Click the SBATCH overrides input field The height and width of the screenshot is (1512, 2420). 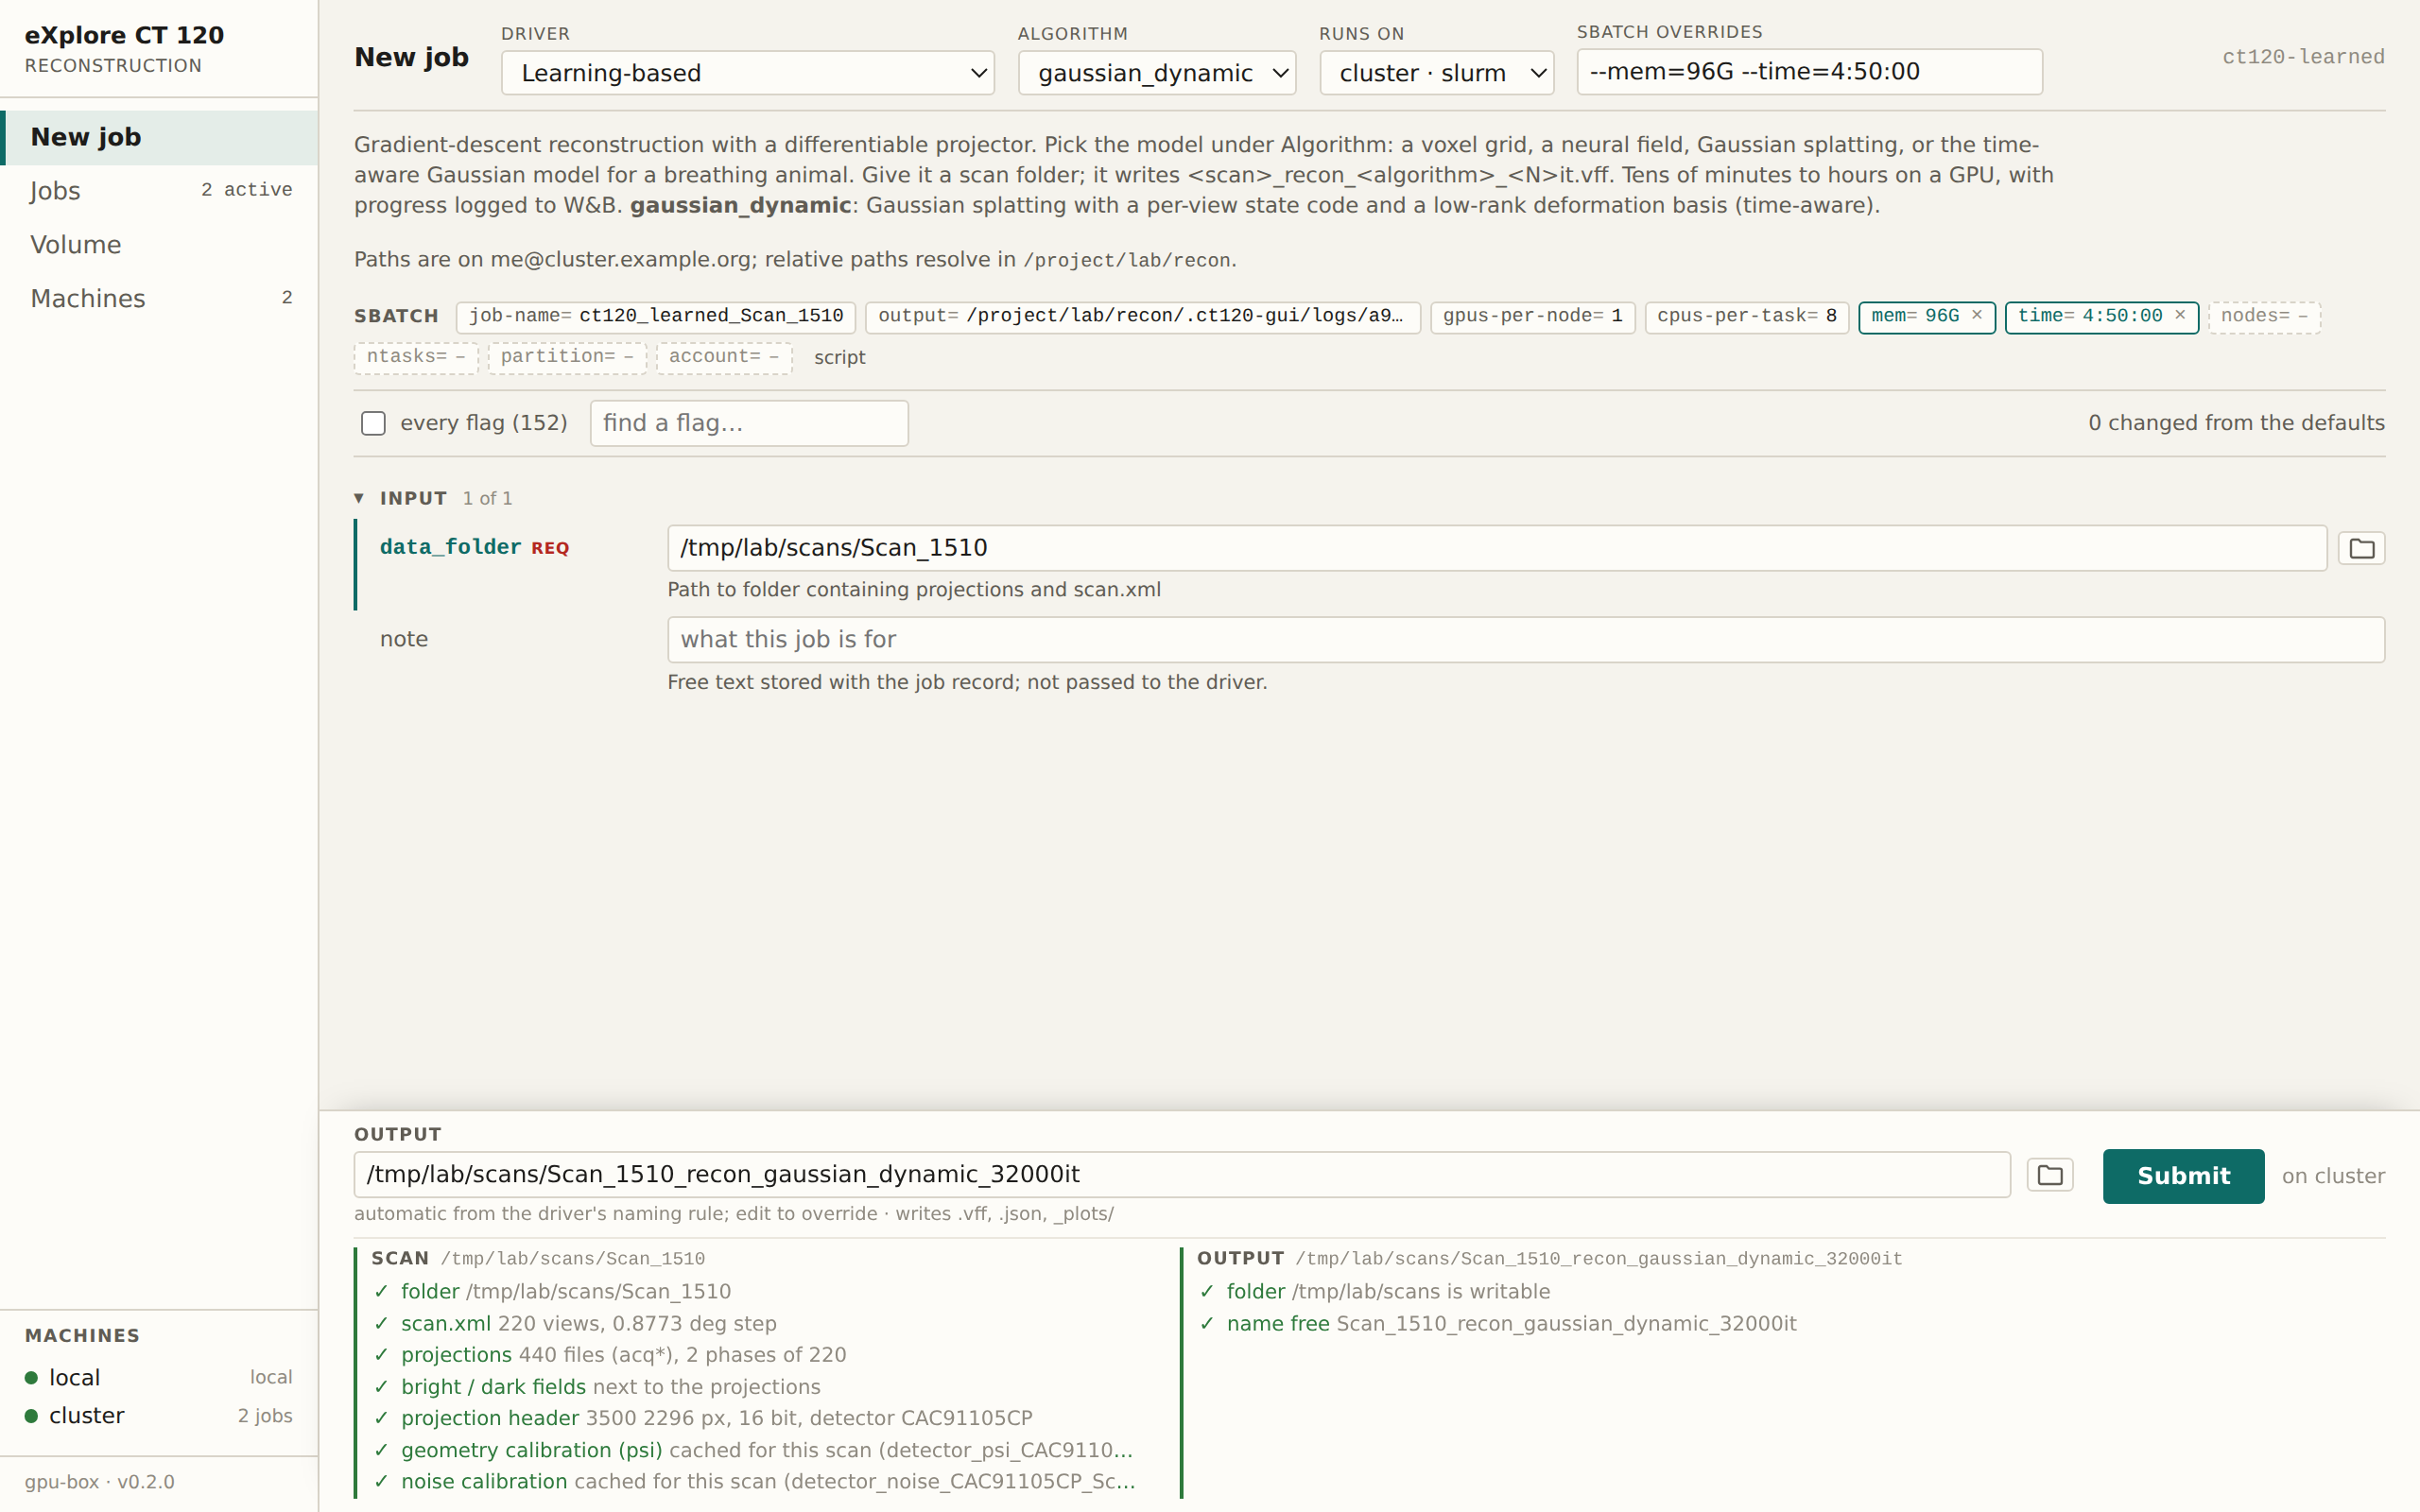pos(1809,72)
